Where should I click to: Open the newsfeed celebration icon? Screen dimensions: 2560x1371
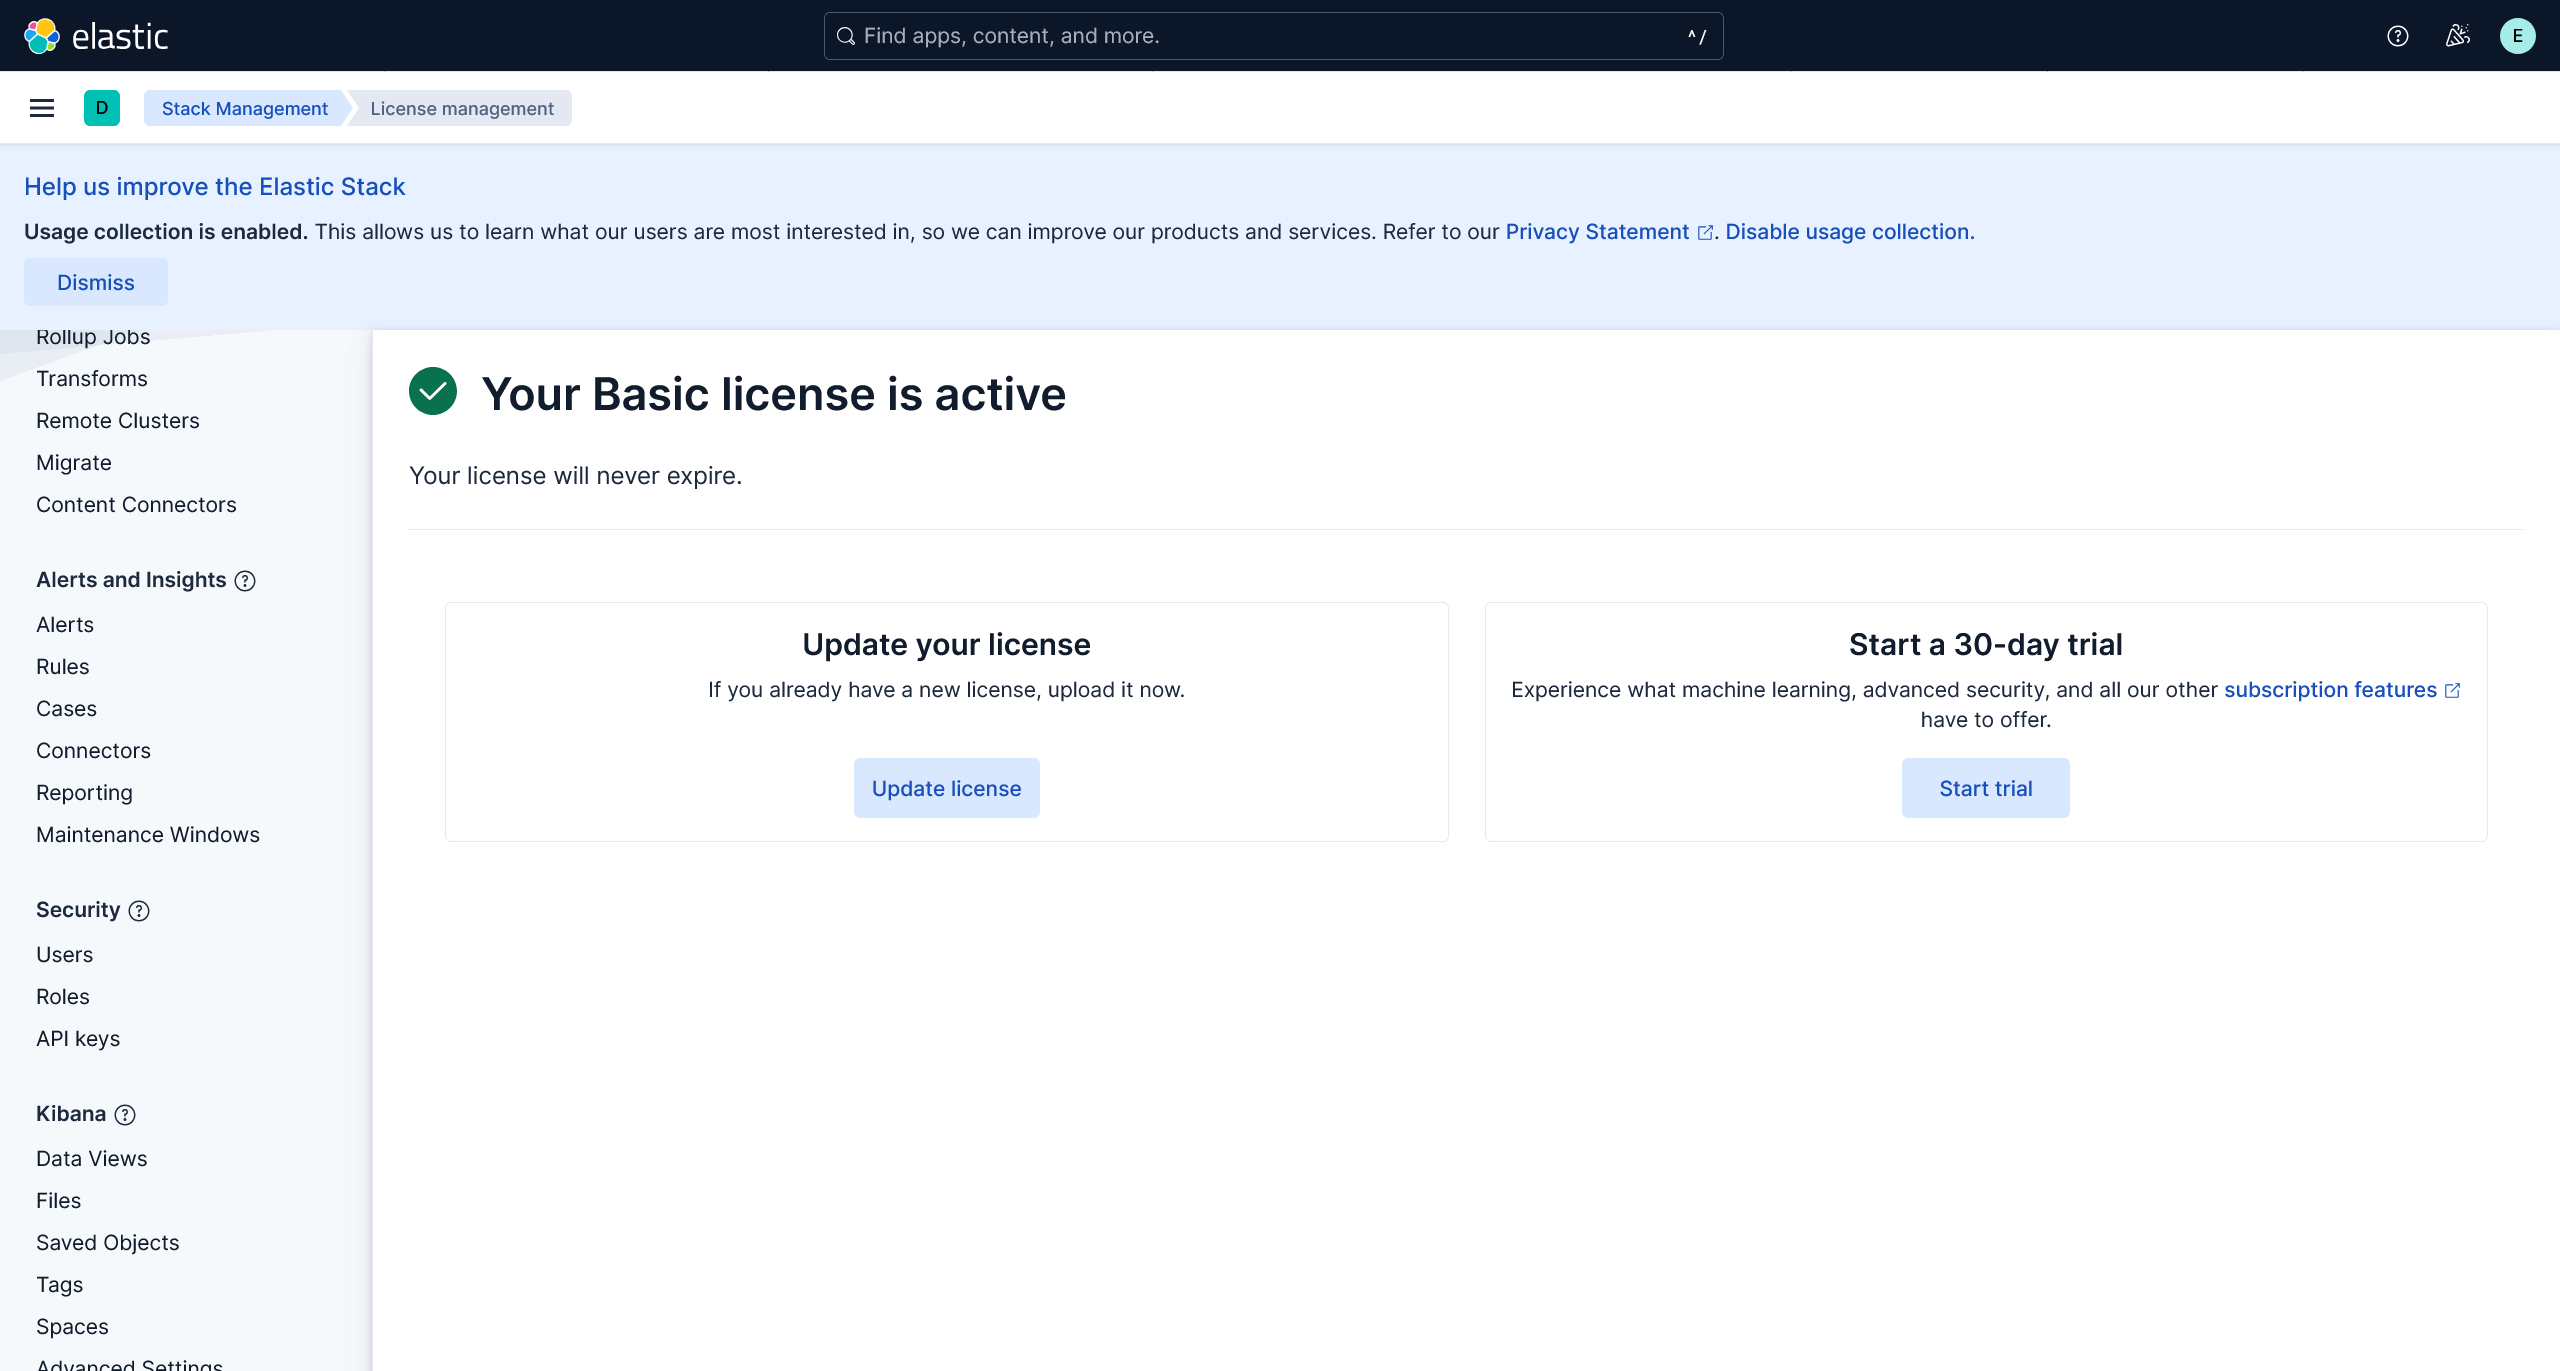(x=2458, y=36)
